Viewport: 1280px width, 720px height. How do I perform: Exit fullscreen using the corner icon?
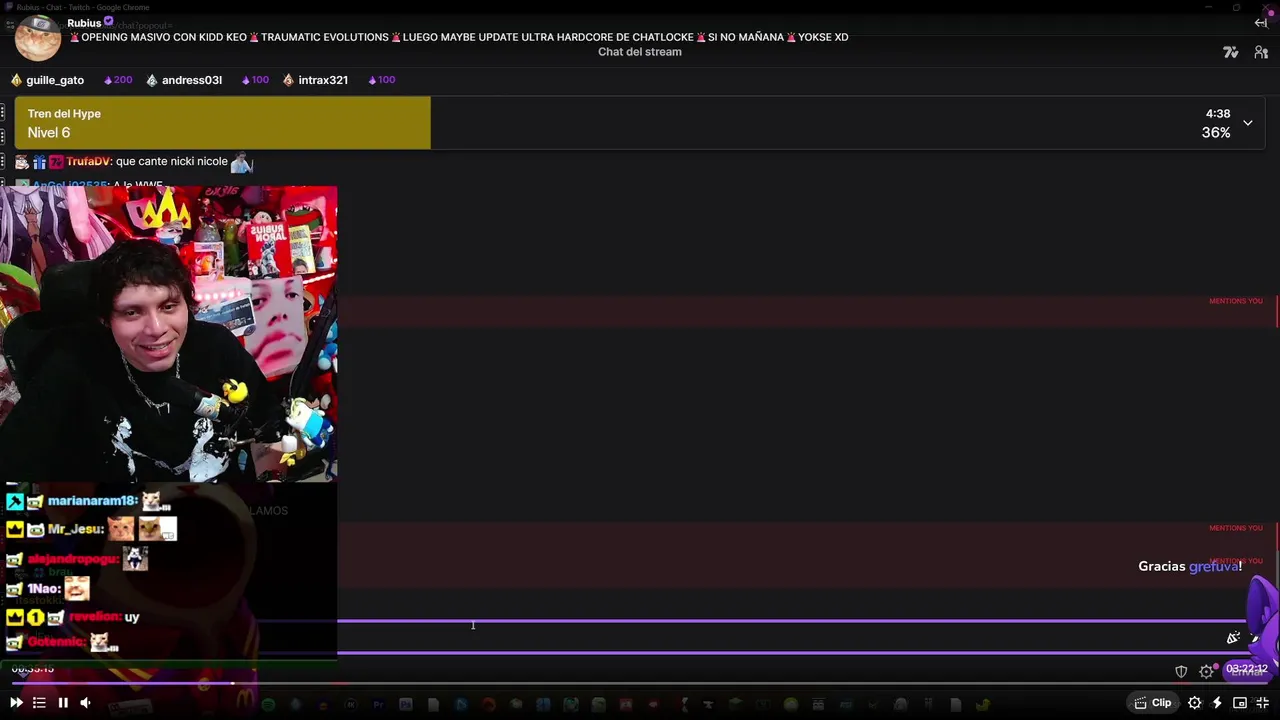(1262, 703)
